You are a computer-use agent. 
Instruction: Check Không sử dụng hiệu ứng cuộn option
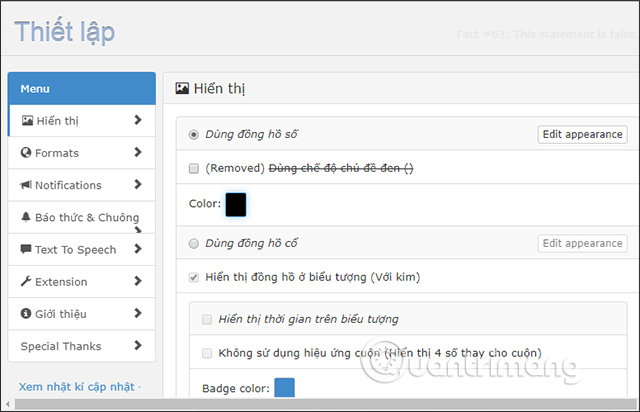point(207,353)
